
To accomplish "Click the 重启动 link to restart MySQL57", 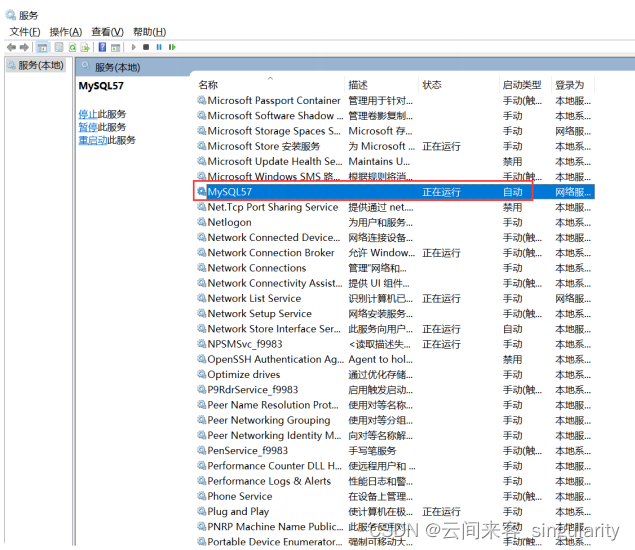I will click(93, 140).
